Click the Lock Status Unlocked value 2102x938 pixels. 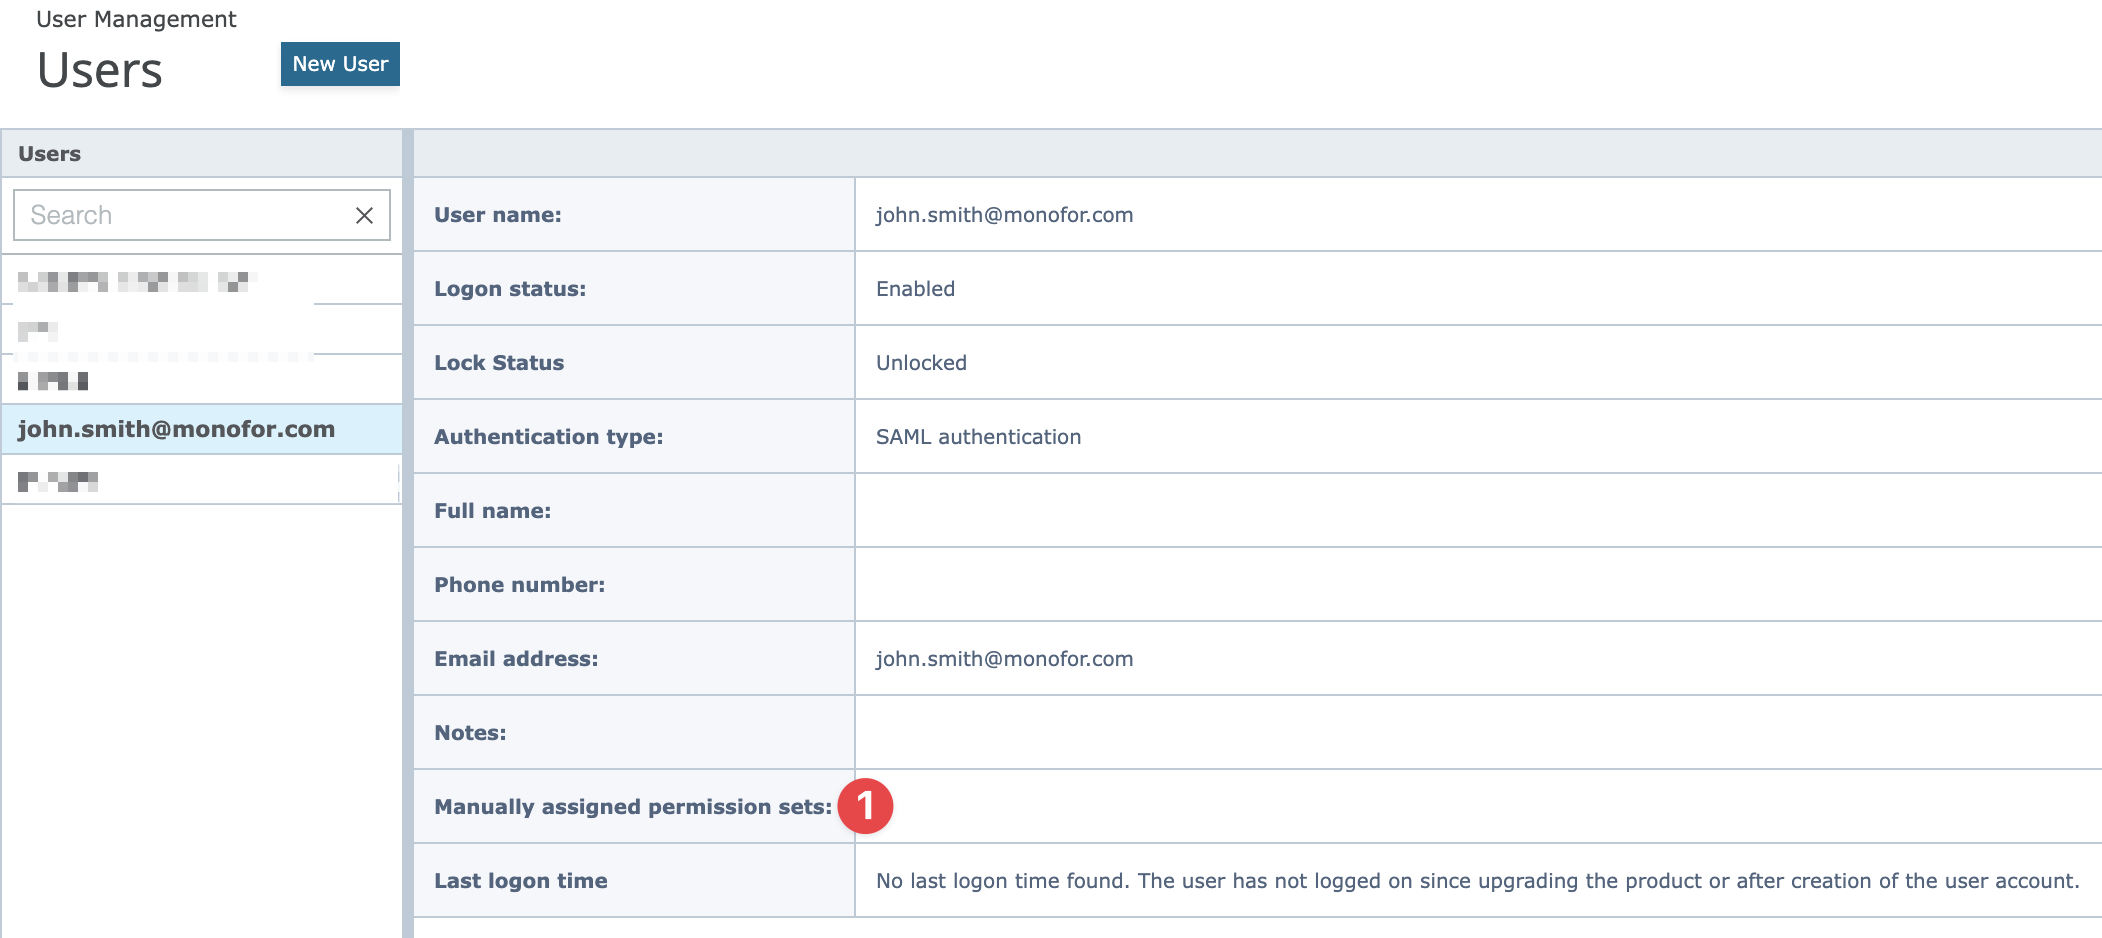point(920,362)
